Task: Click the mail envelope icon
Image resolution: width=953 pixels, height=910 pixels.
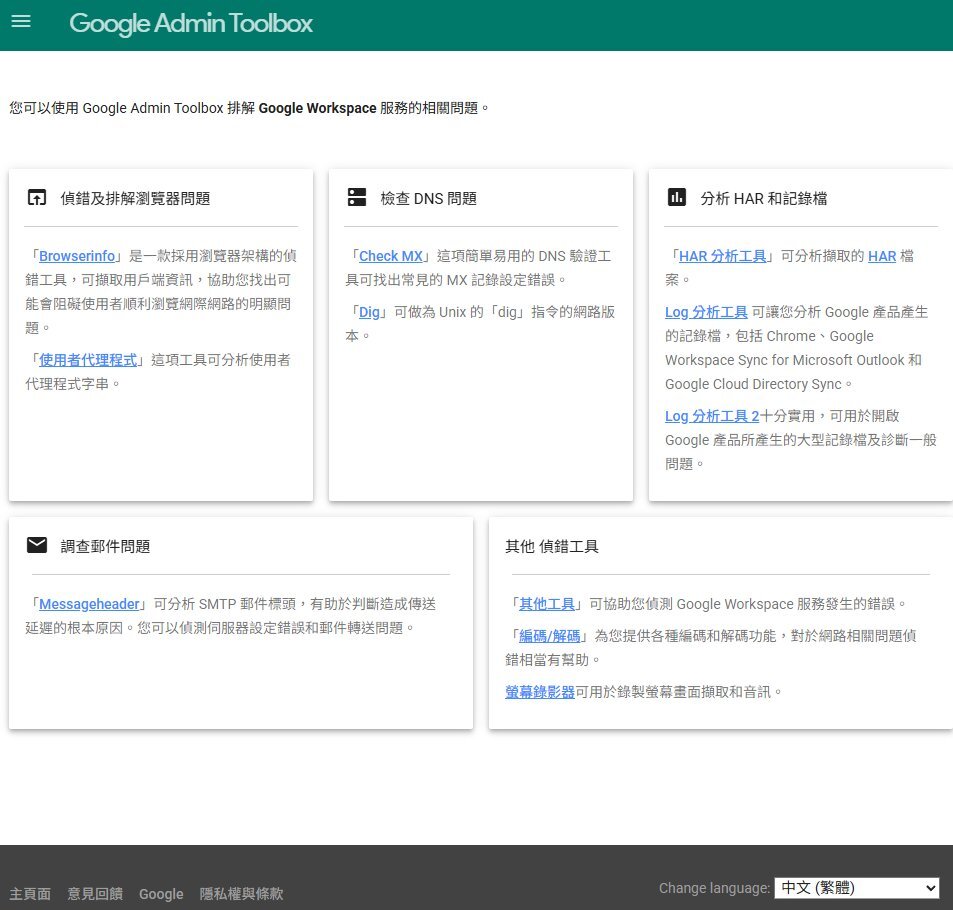Action: pyautogui.click(x=37, y=545)
